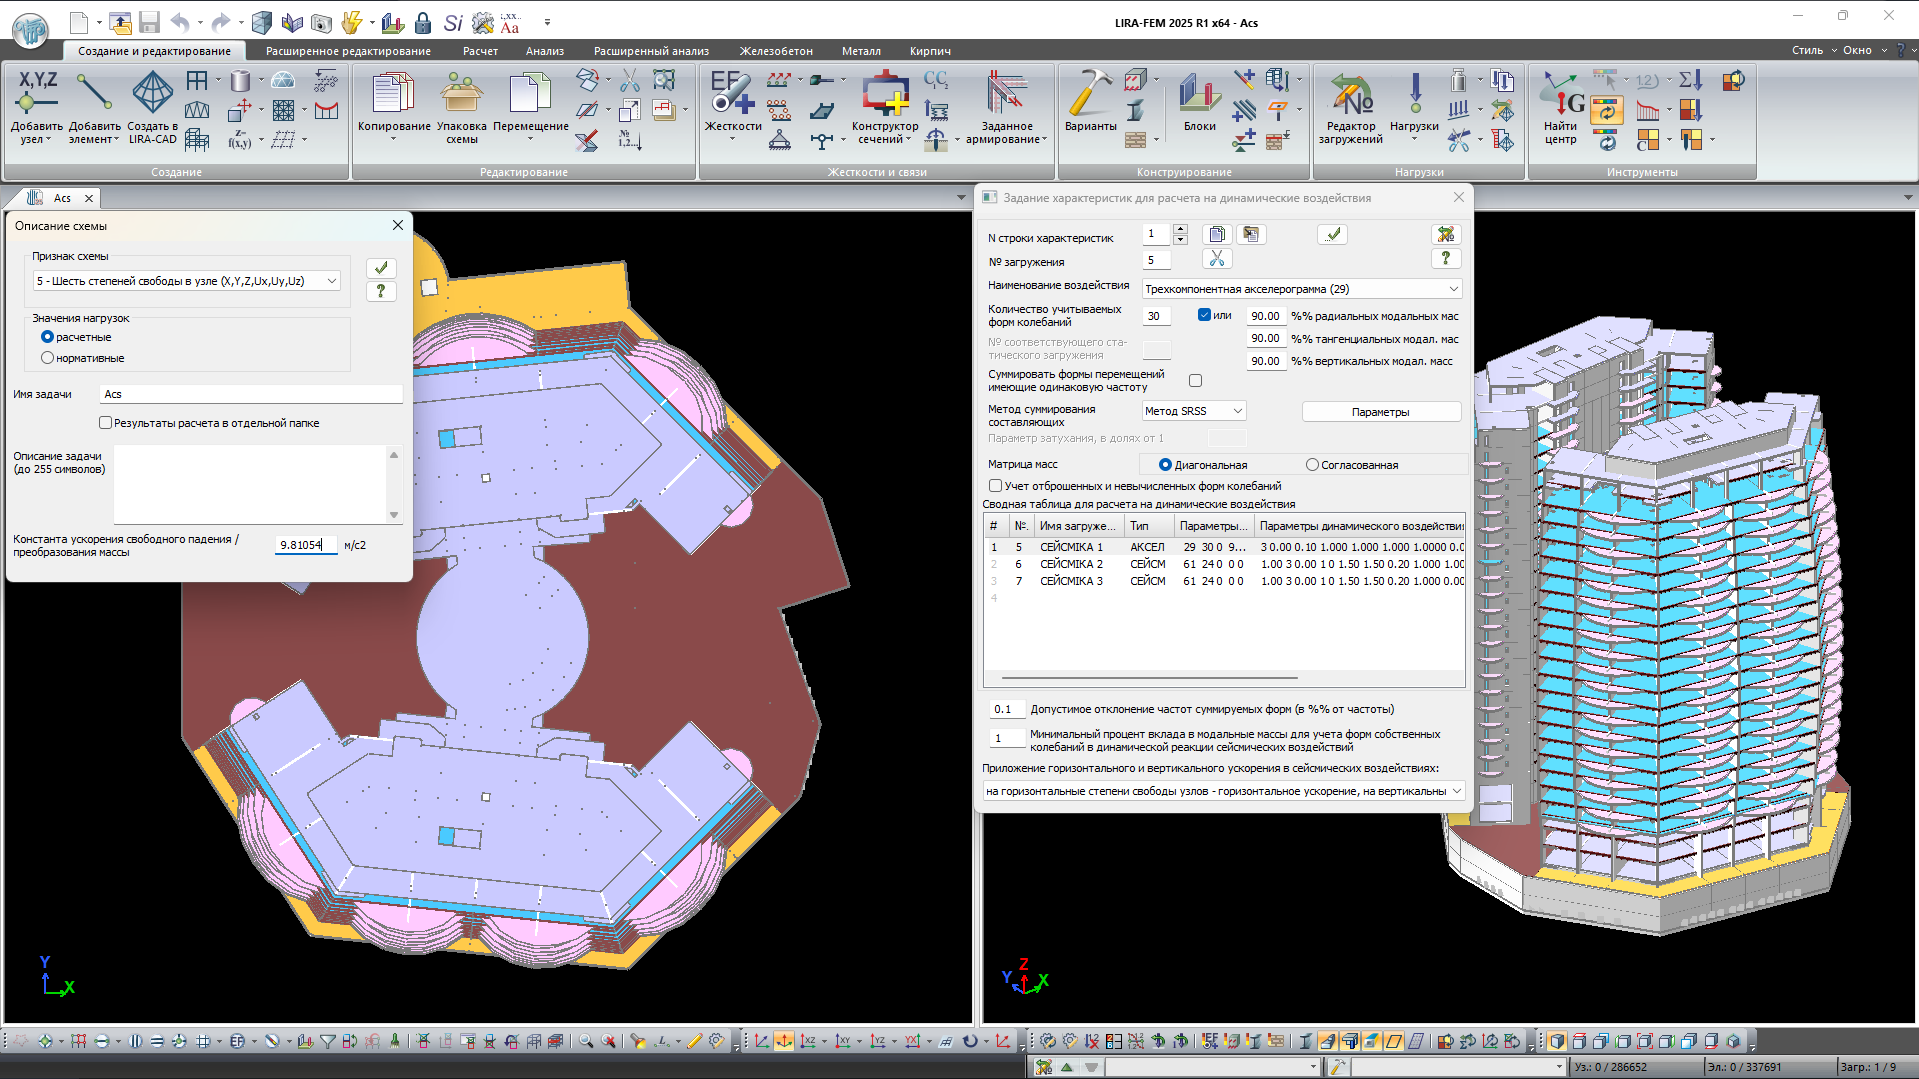Click the Add Node (Добавить узел) icon
The width and height of the screenshot is (1919, 1079).
(x=37, y=93)
